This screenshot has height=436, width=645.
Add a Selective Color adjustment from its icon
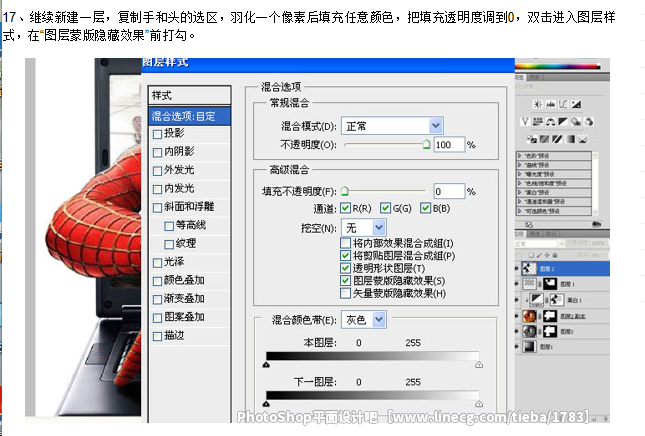[x=582, y=139]
